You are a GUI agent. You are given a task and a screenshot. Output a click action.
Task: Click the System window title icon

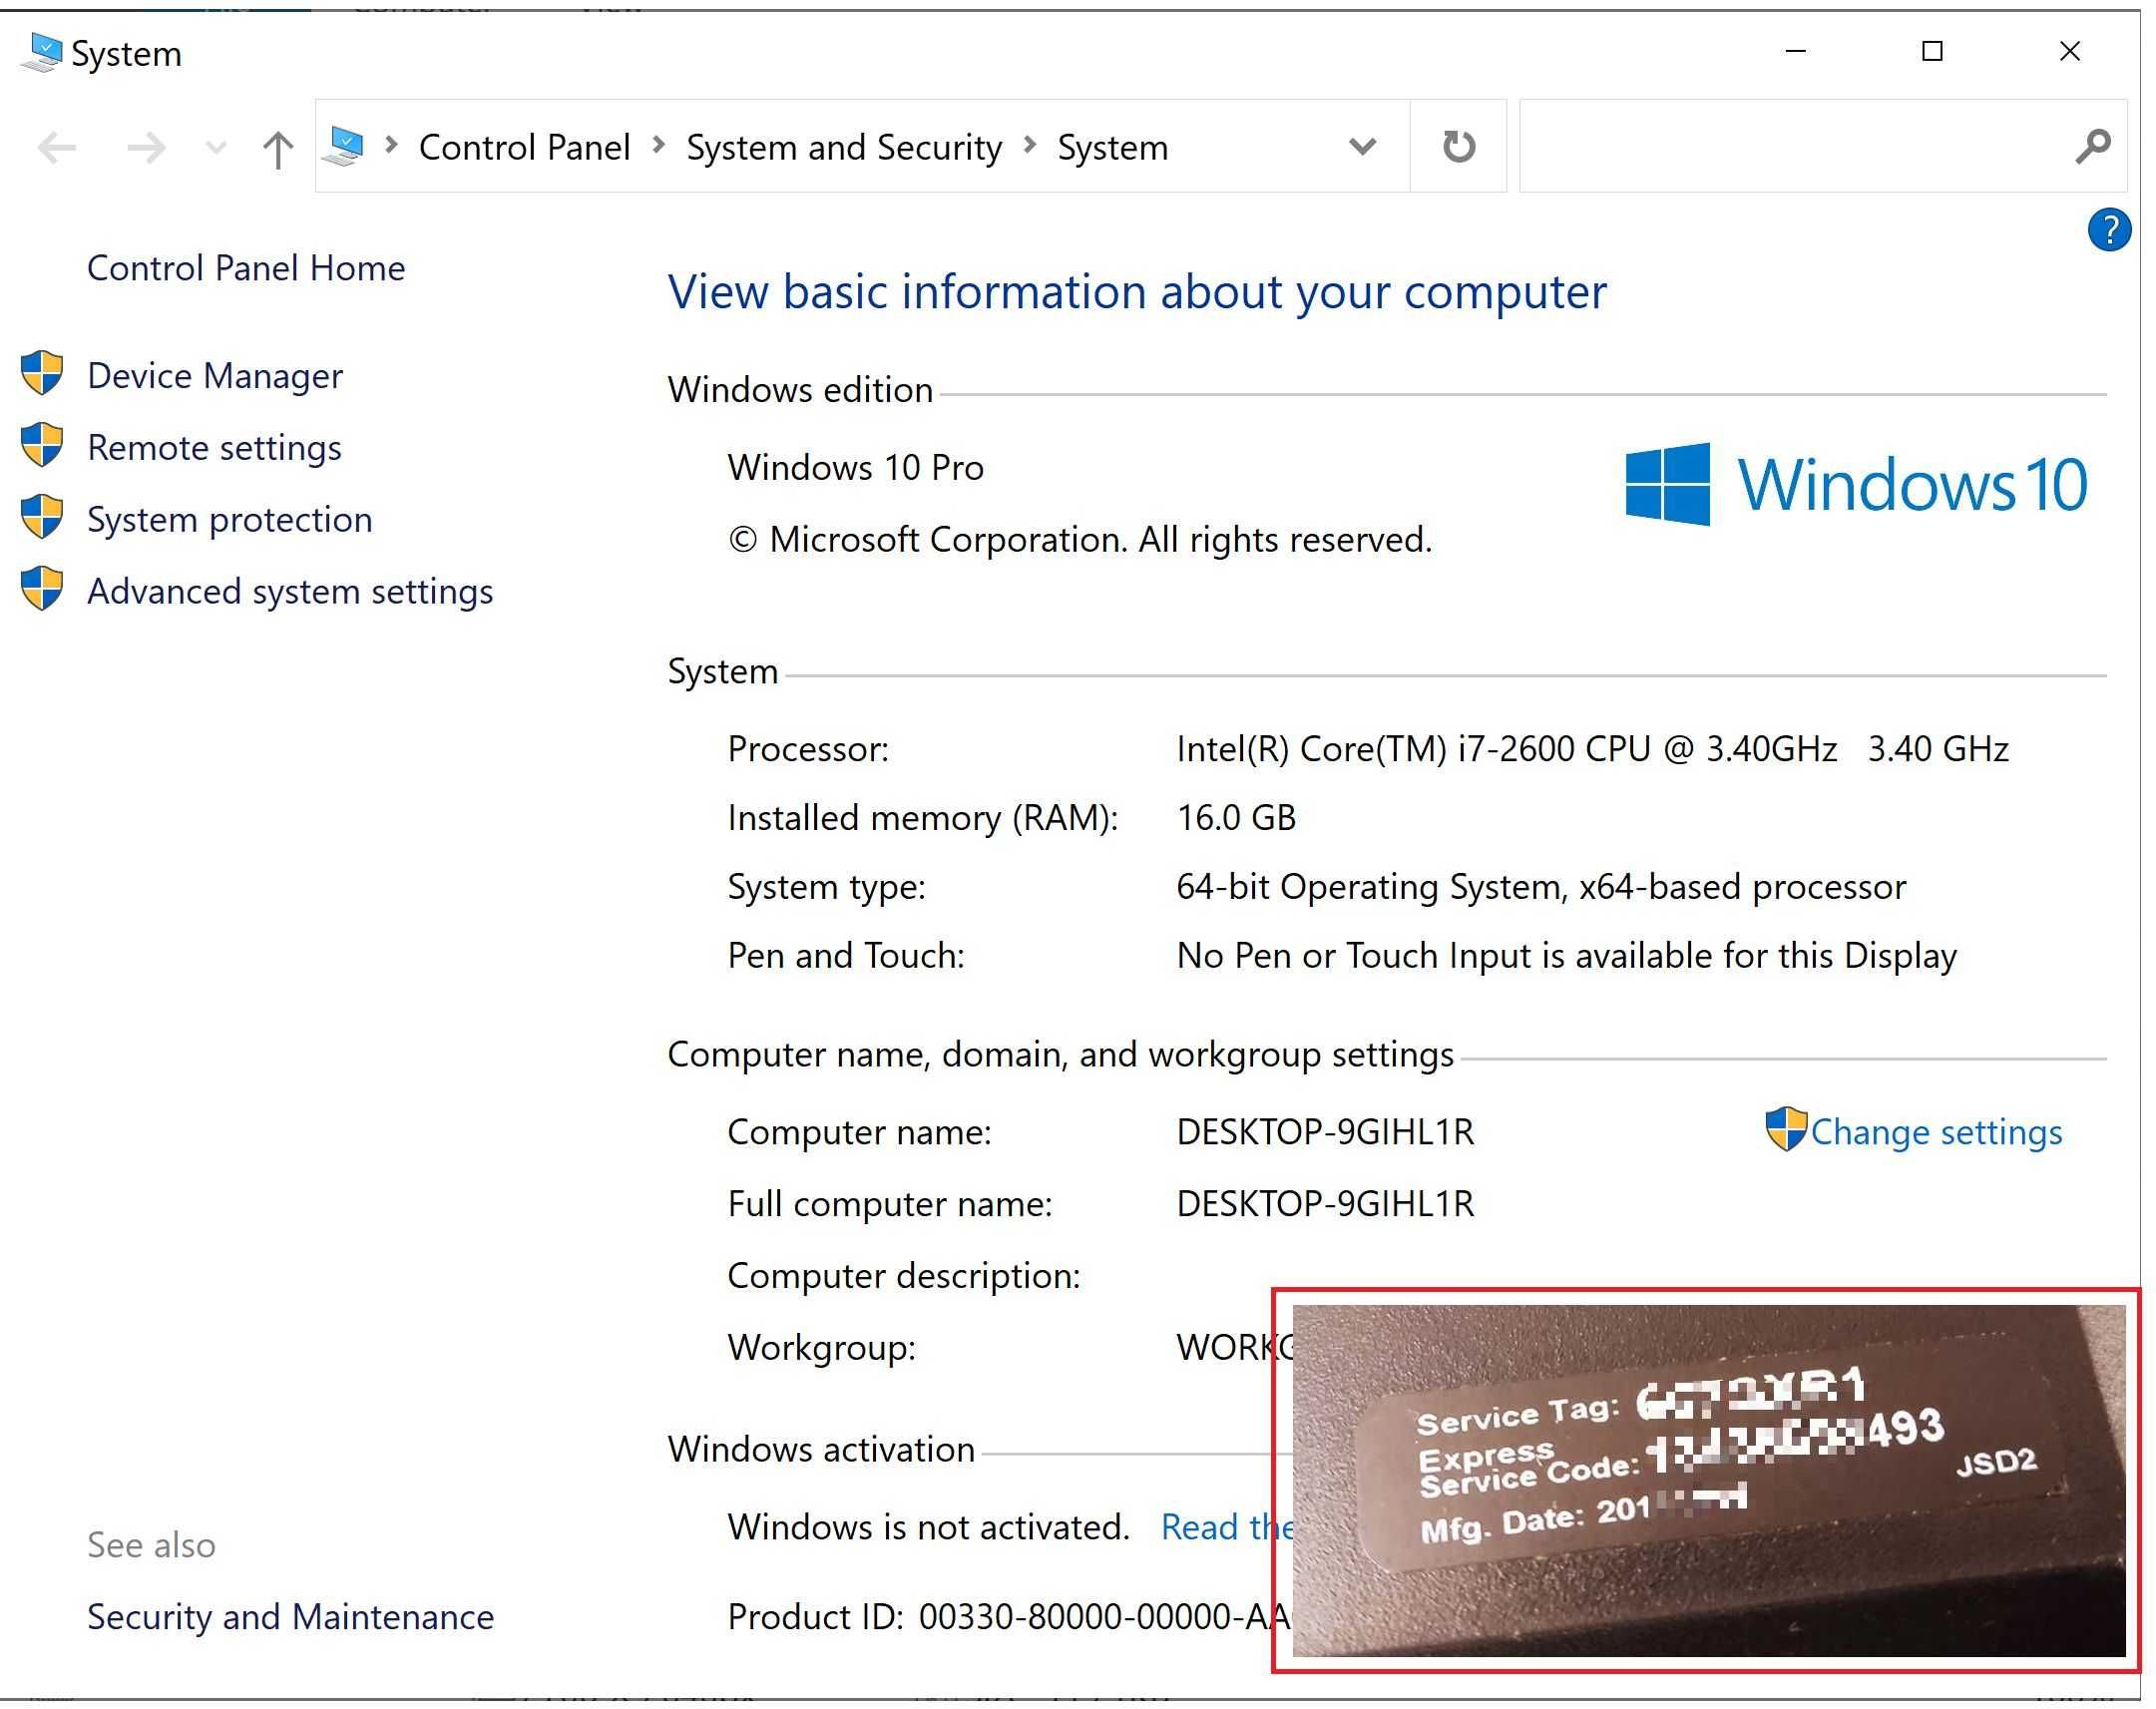42,53
